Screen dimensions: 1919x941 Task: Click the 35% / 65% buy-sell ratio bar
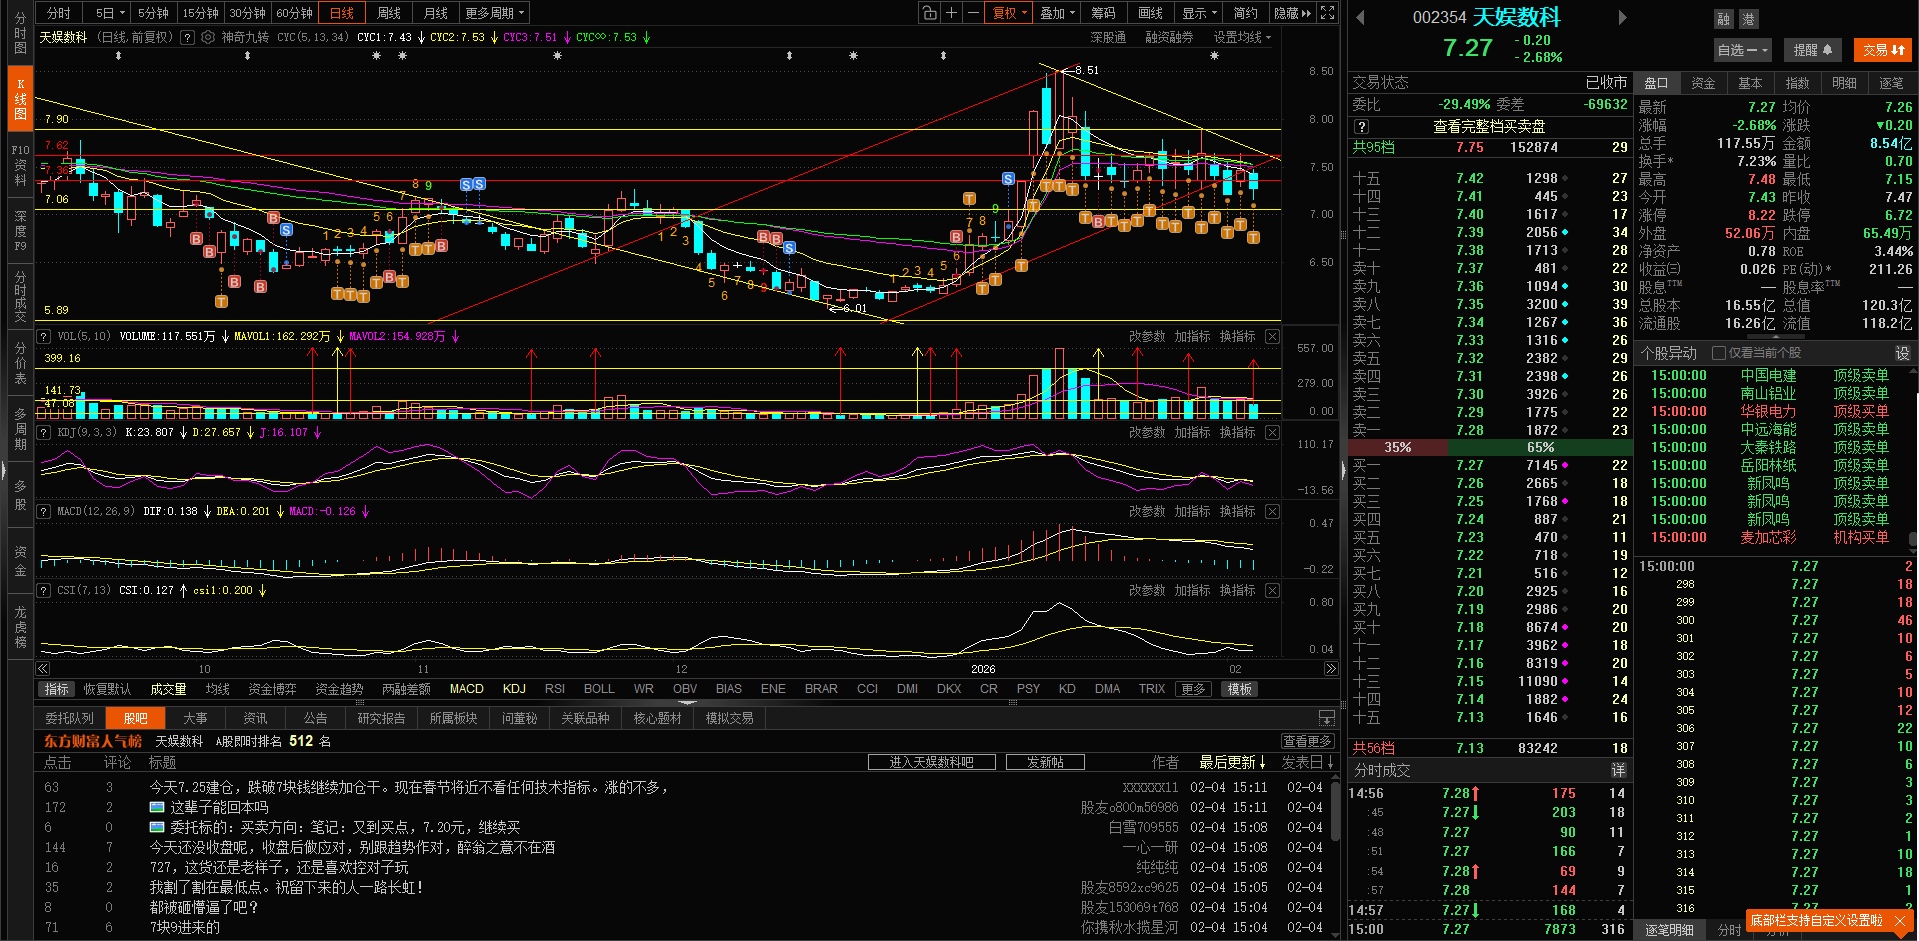point(1490,447)
